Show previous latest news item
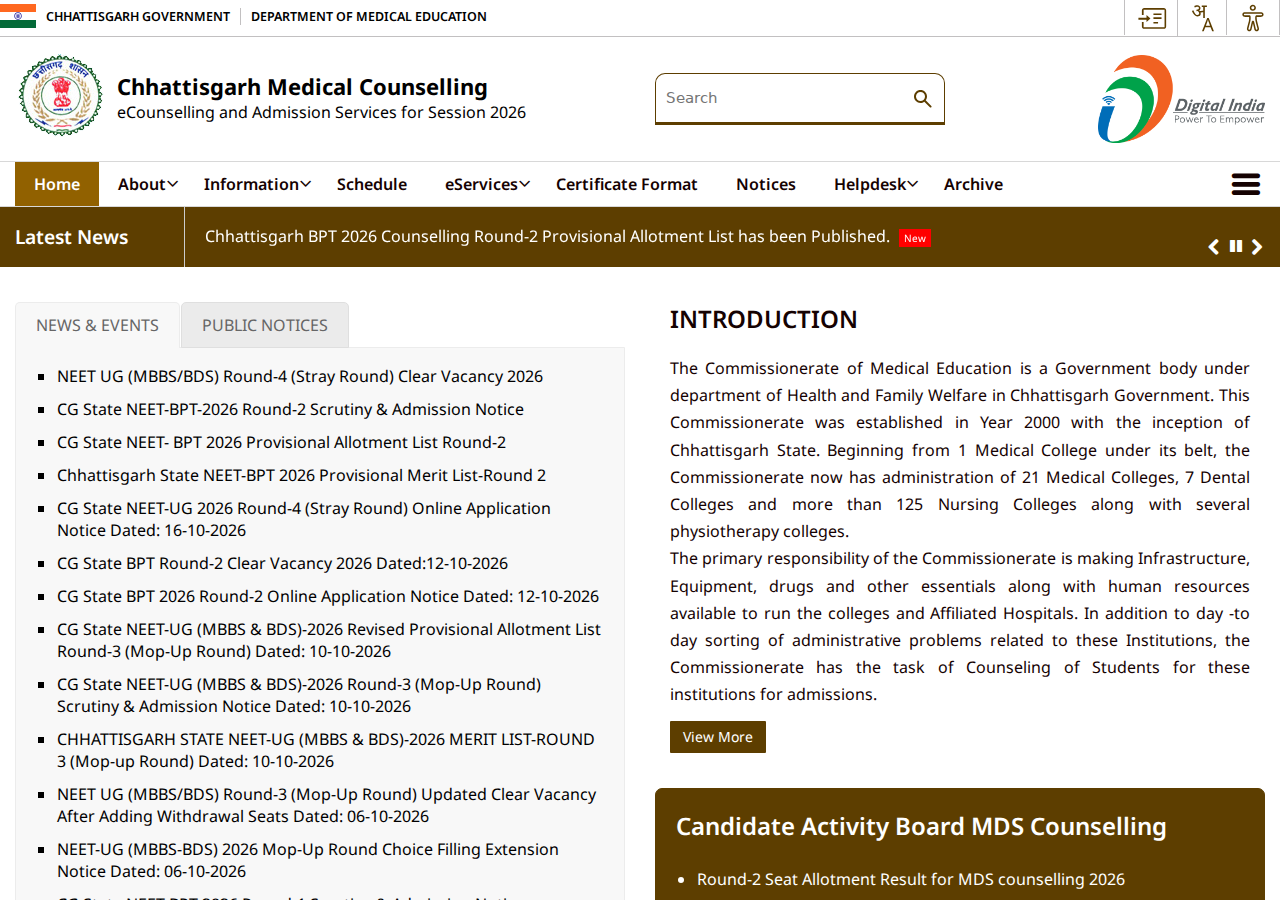The width and height of the screenshot is (1280, 900). [x=1214, y=247]
